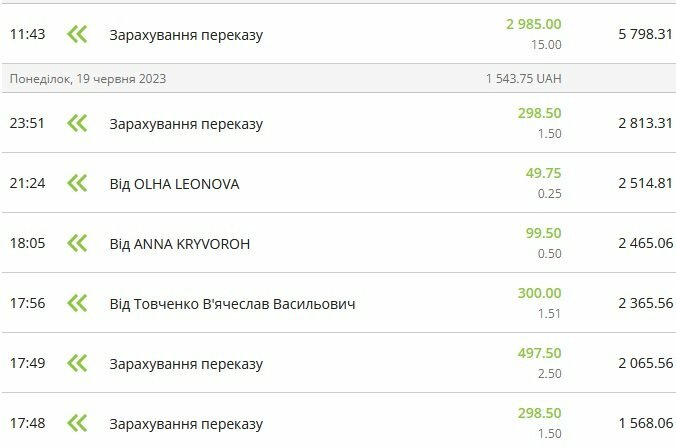Click the green arrow icon of the 23:51 transaction

tap(77, 123)
